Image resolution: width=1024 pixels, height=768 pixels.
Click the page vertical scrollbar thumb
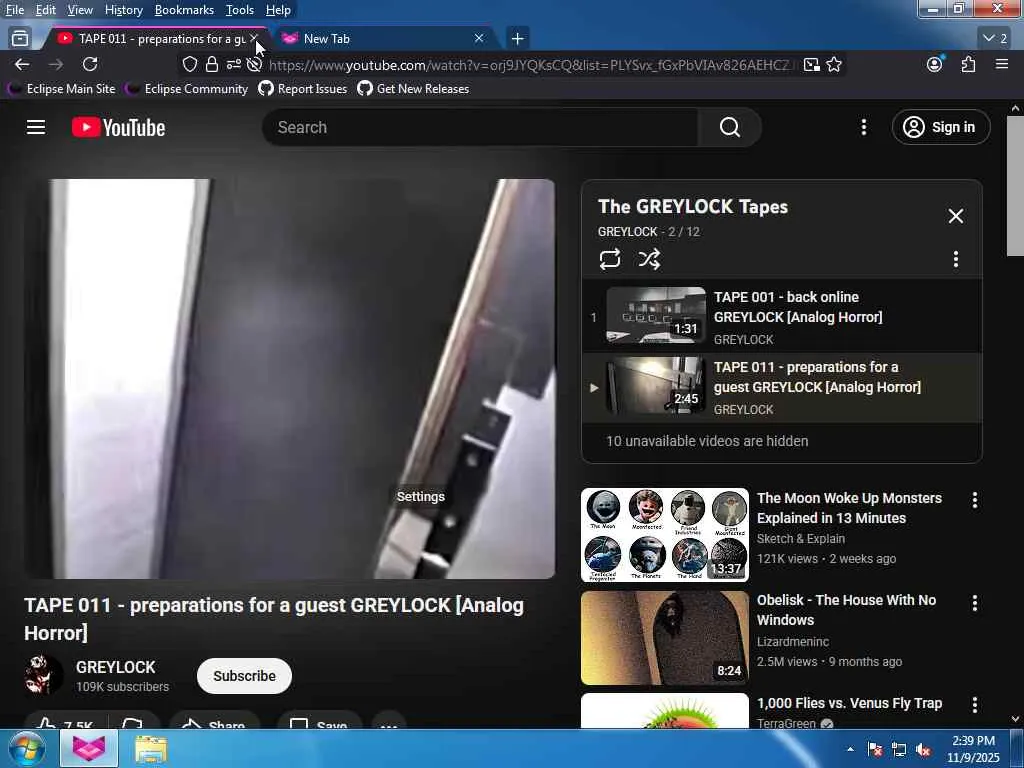(1015, 186)
